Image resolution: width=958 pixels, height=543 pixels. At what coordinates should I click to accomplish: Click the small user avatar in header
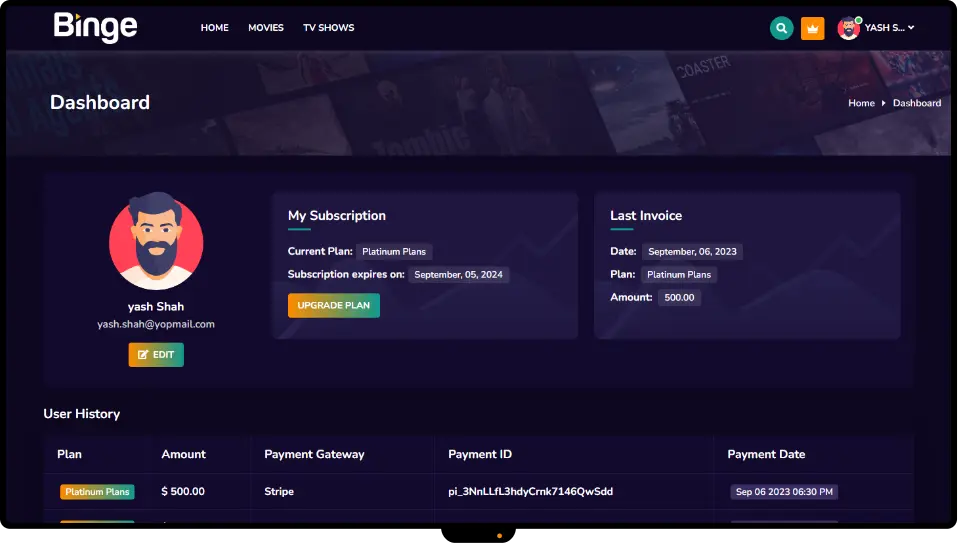[848, 28]
